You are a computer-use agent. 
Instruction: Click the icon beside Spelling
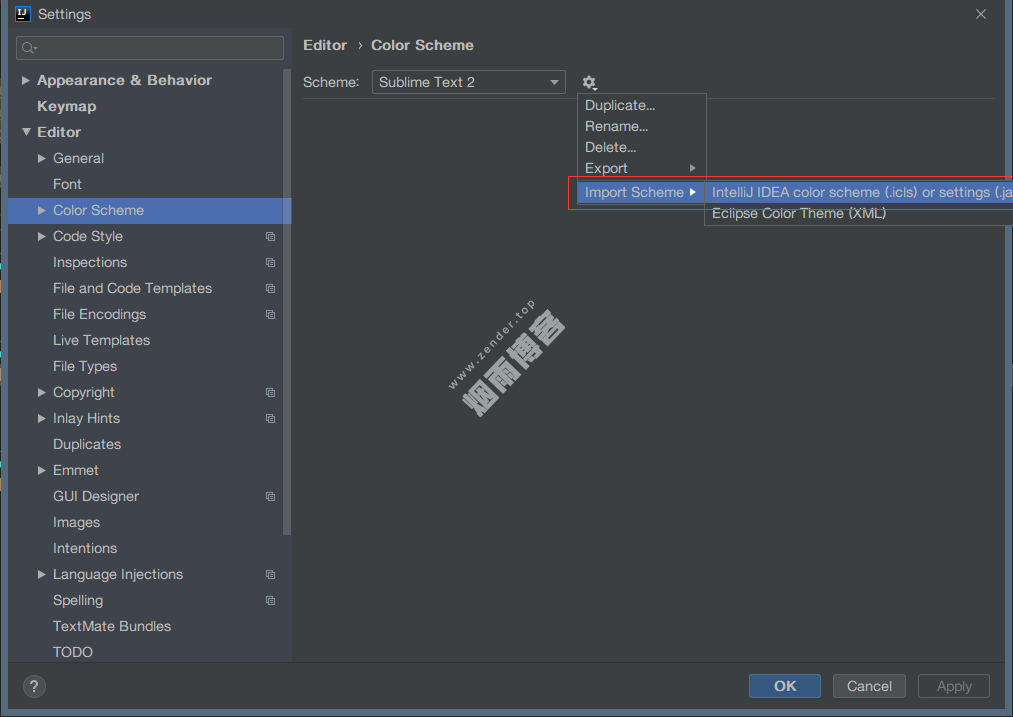coord(270,601)
